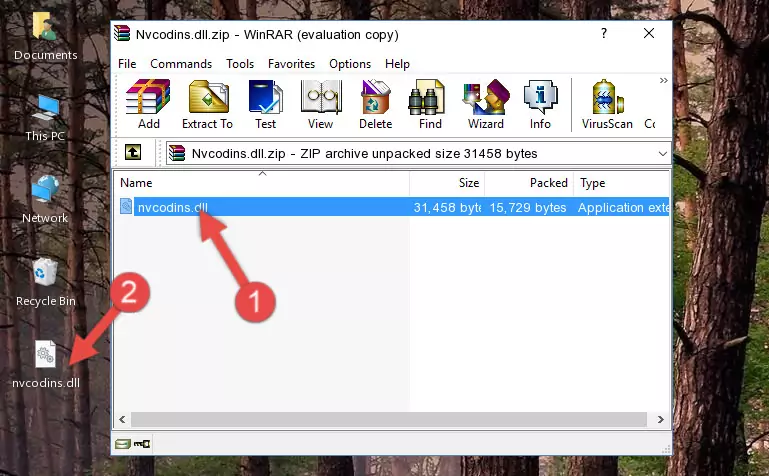Screen dimensions: 769x476
Task: Run the Test archive tool
Action: (265, 104)
